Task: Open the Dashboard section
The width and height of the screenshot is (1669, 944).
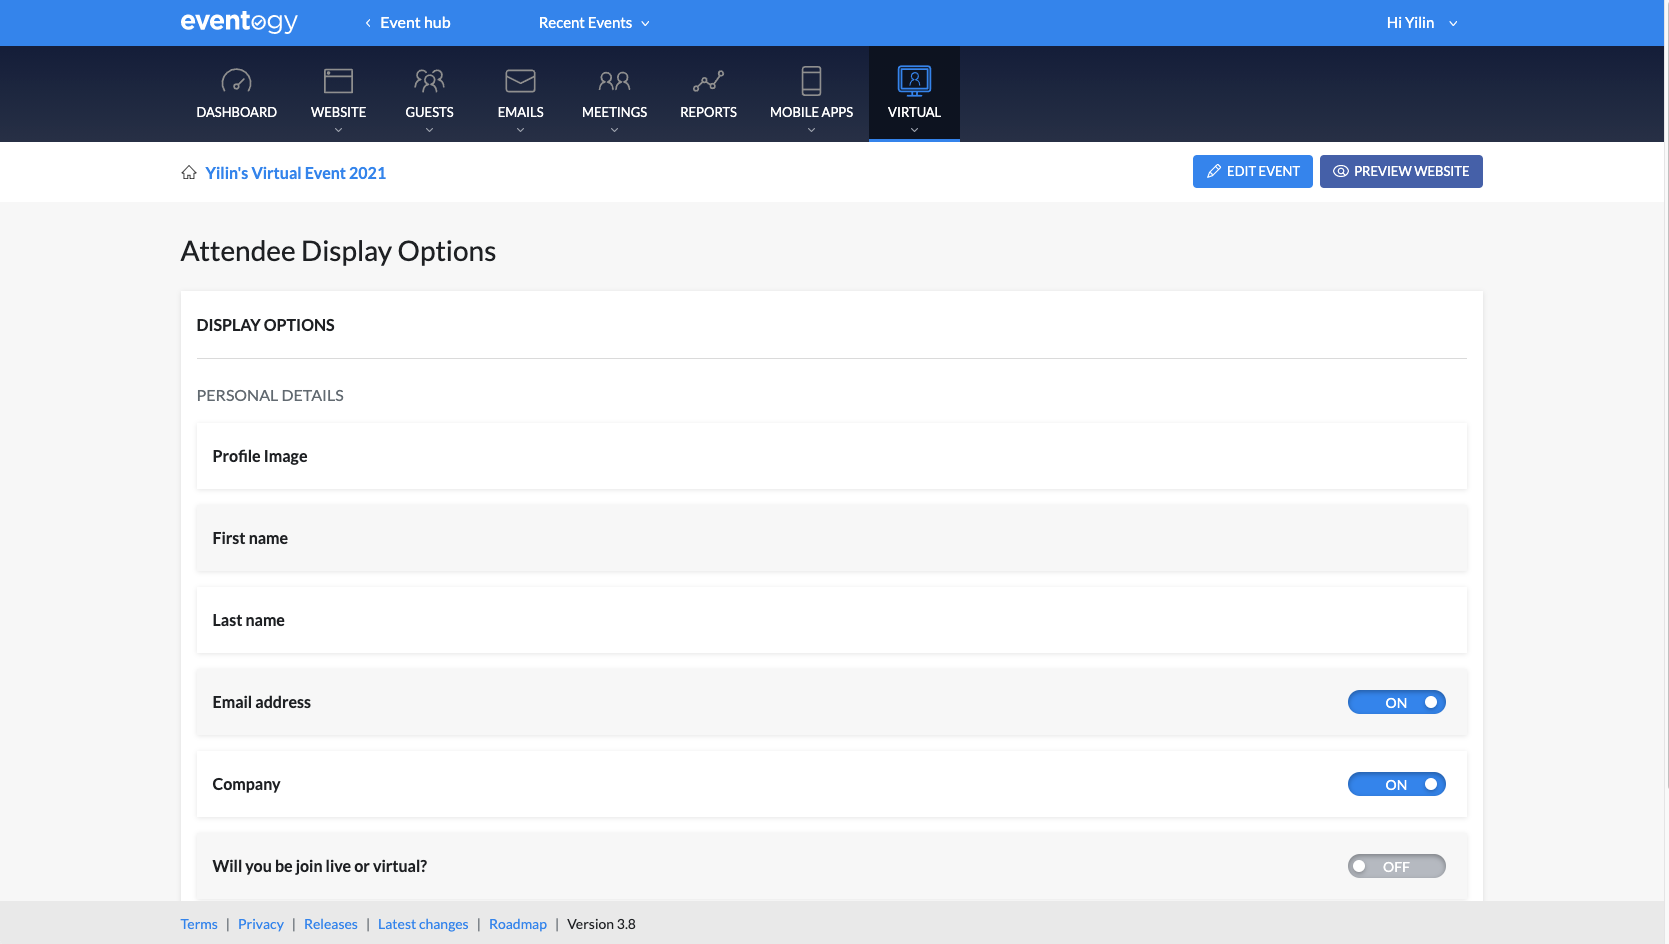Action: pyautogui.click(x=236, y=93)
